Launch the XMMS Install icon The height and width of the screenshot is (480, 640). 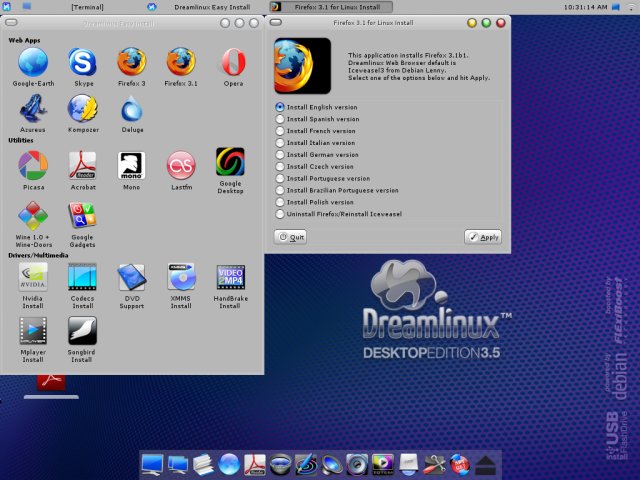[181, 277]
